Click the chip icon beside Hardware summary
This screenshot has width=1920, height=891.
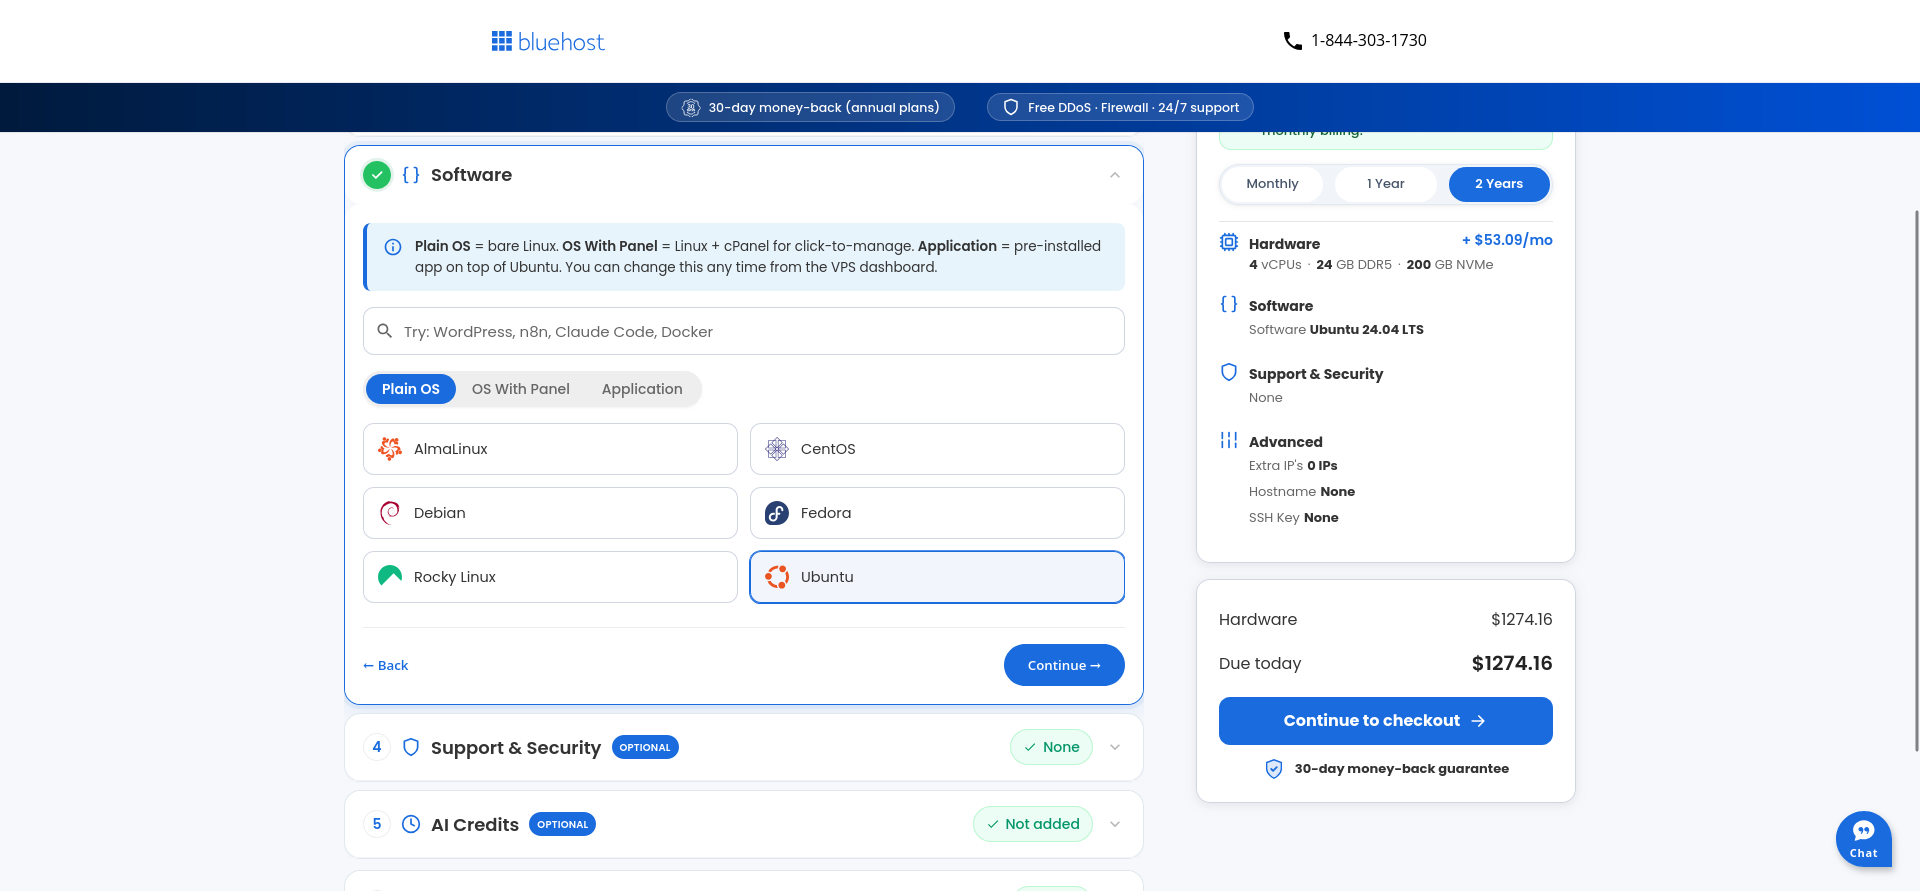pos(1229,242)
